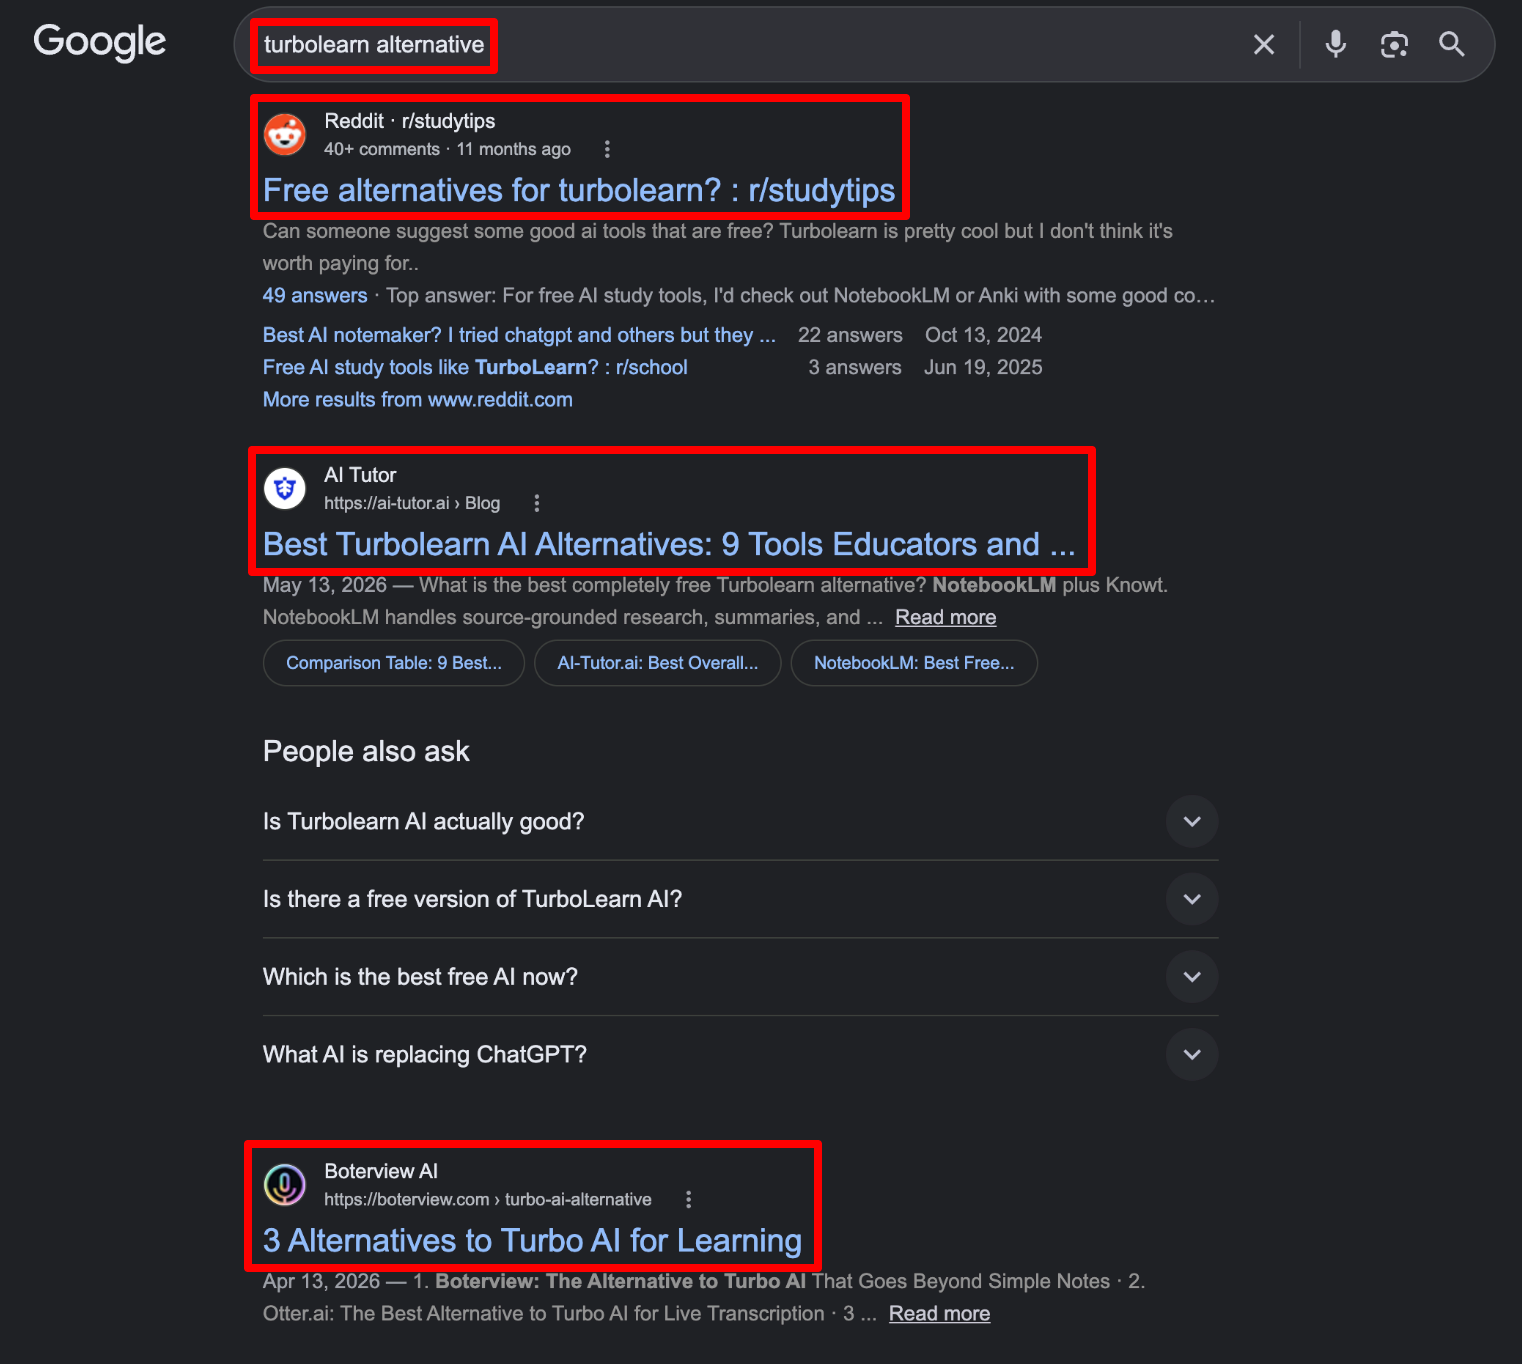Image resolution: width=1522 pixels, height=1364 pixels.
Task: Click 'More results from www.reddit.com'
Action: point(418,399)
